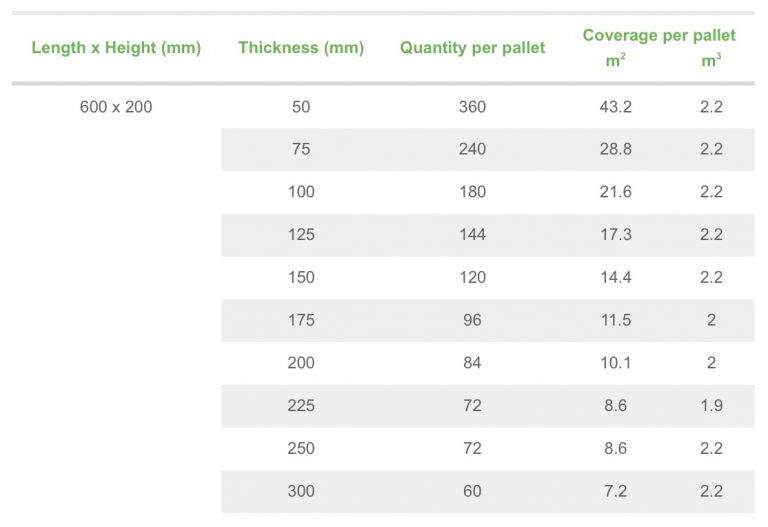
Task: Click the m² sub-header under Coverage
Action: pos(616,61)
